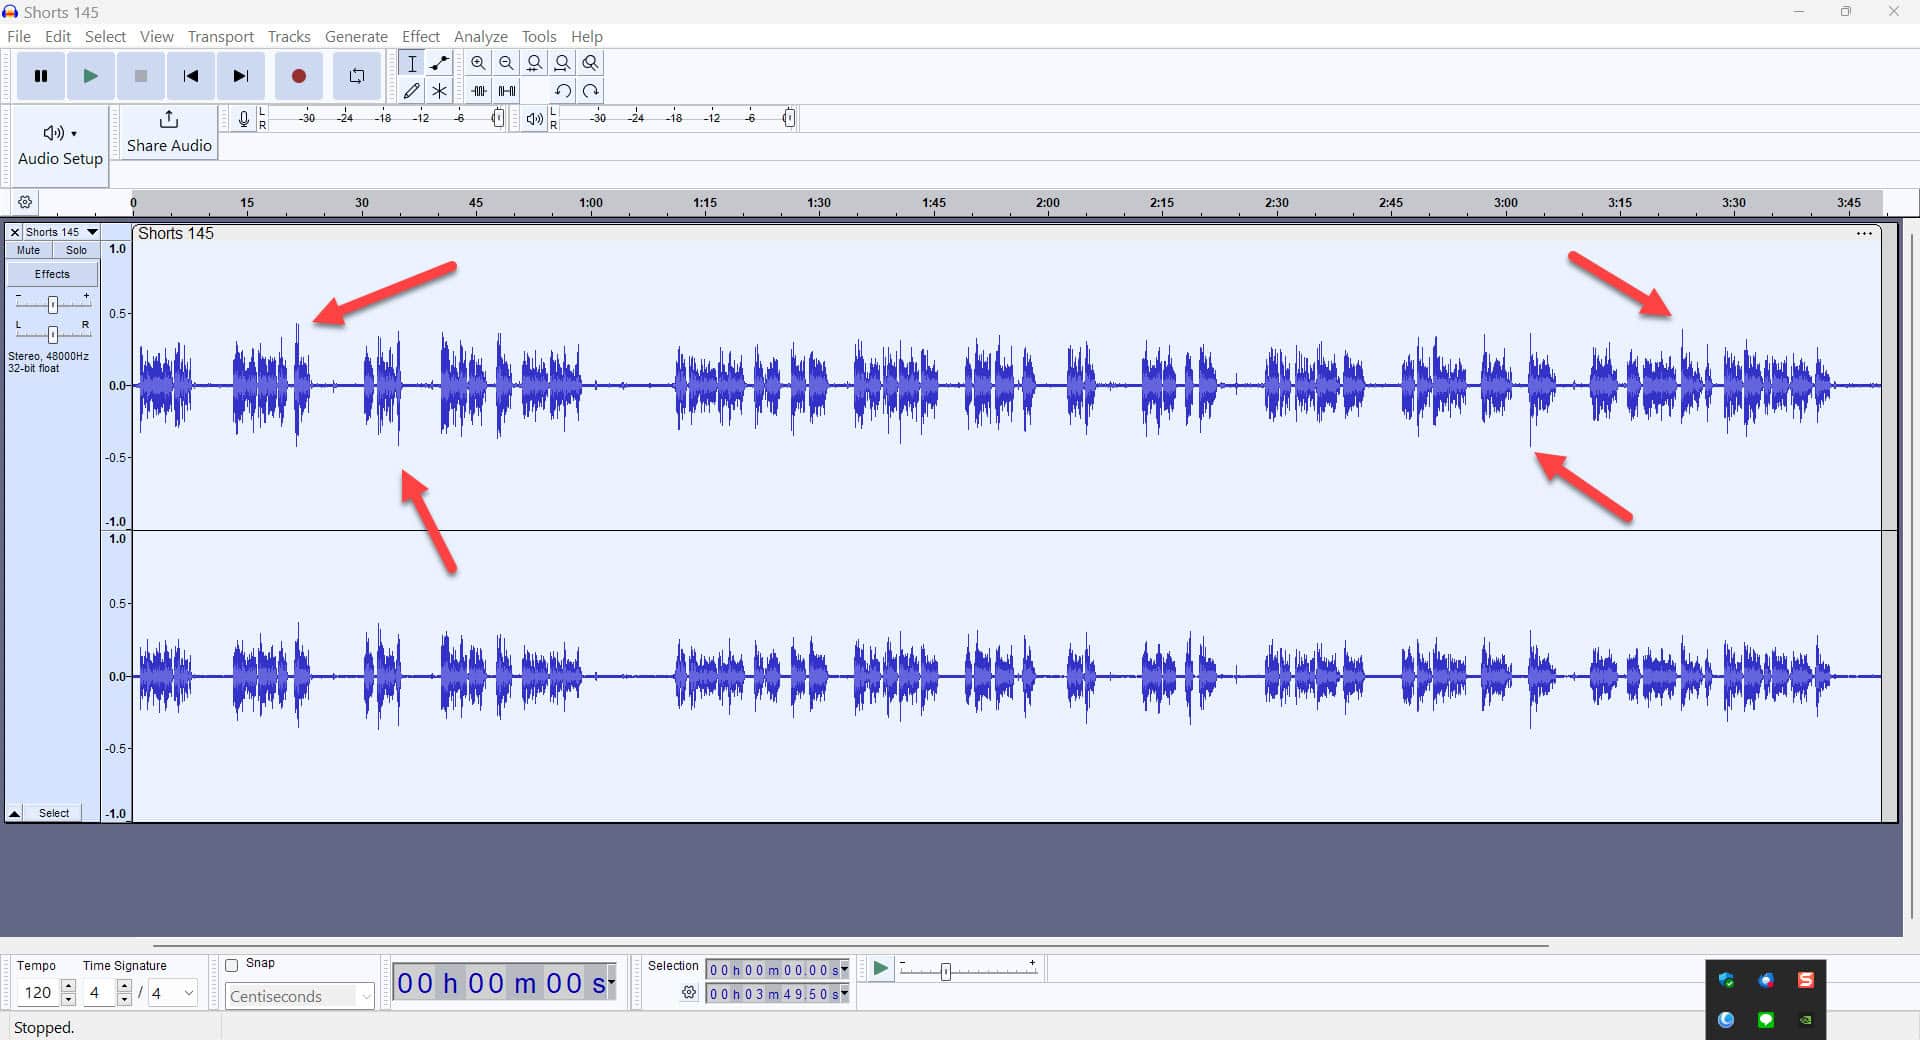Viewport: 1920px width, 1040px height.
Task: Trim audio outside selection
Action: [478, 90]
